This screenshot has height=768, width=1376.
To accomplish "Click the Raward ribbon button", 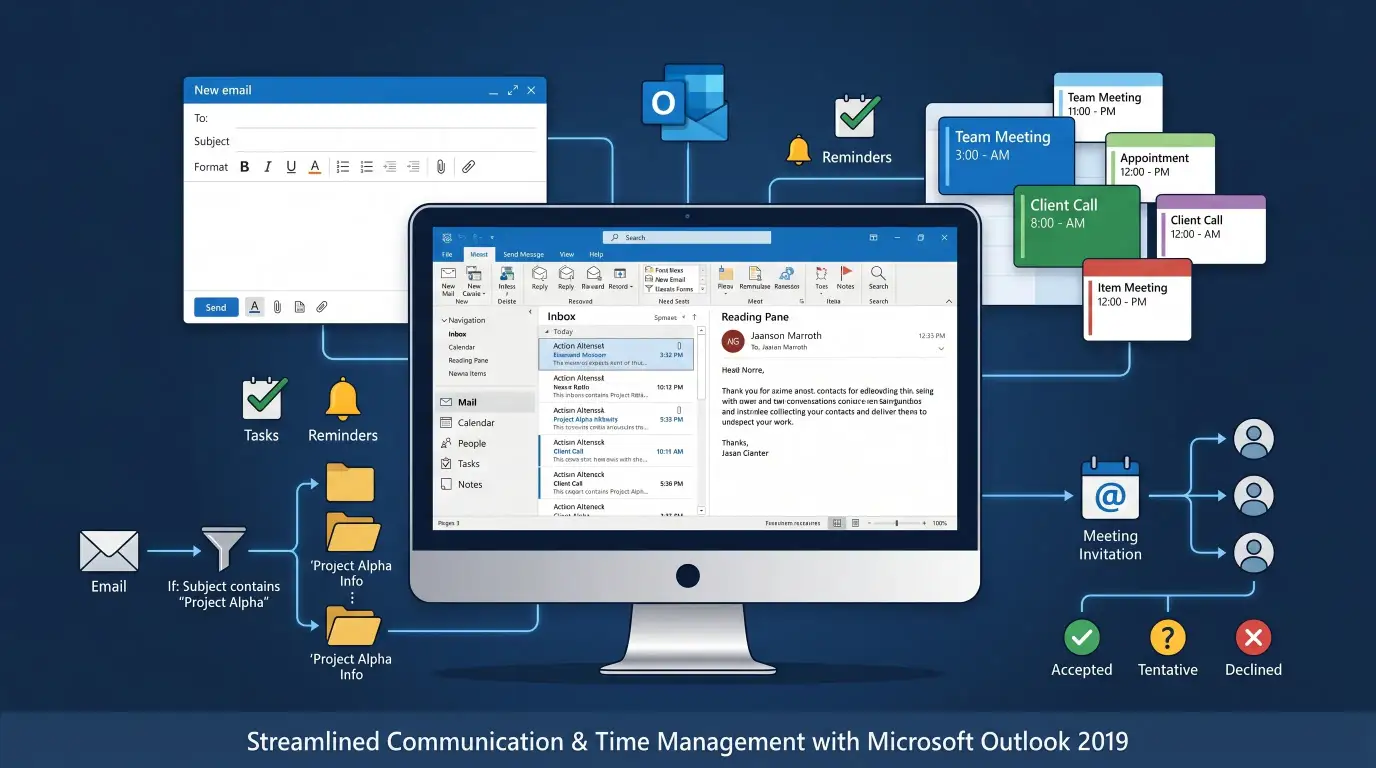I will click(593, 278).
